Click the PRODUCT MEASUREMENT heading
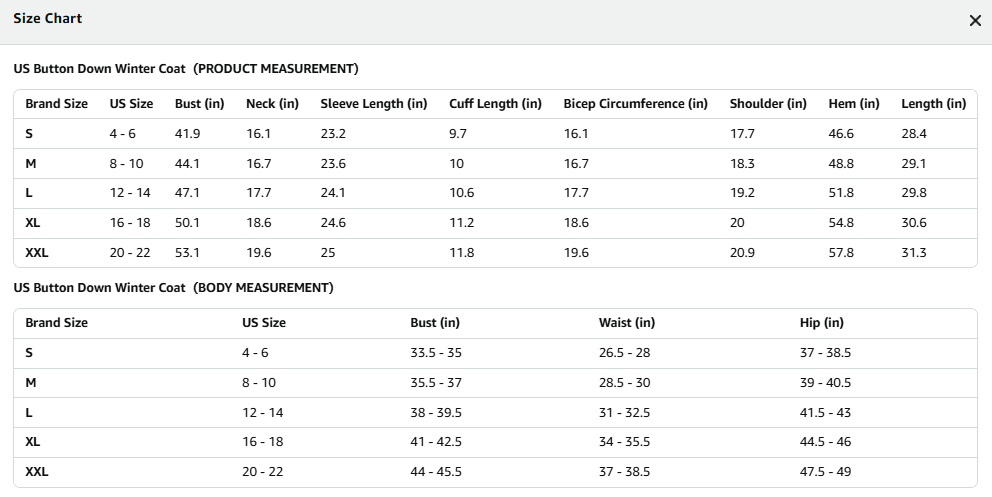Viewport: 992px width, 497px height. click(275, 69)
